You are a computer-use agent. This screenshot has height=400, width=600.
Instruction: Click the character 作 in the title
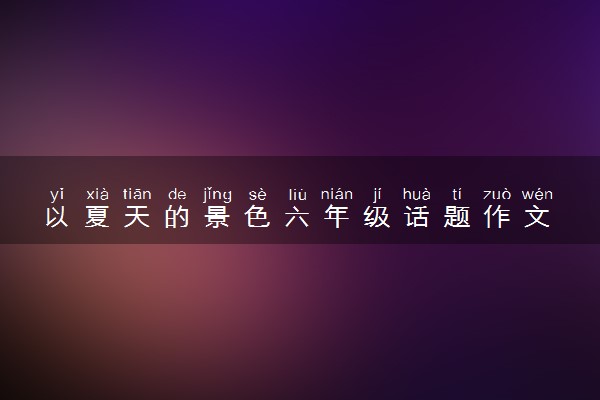click(497, 217)
